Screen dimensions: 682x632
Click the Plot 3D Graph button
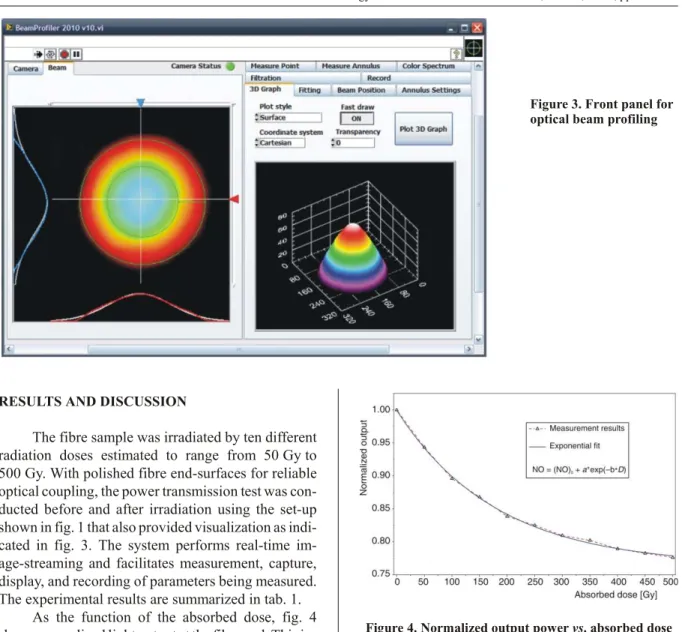(x=423, y=129)
